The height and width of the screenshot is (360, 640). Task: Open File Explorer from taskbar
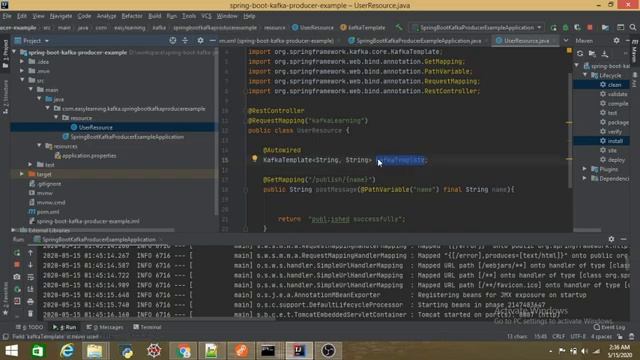[x=95, y=351]
